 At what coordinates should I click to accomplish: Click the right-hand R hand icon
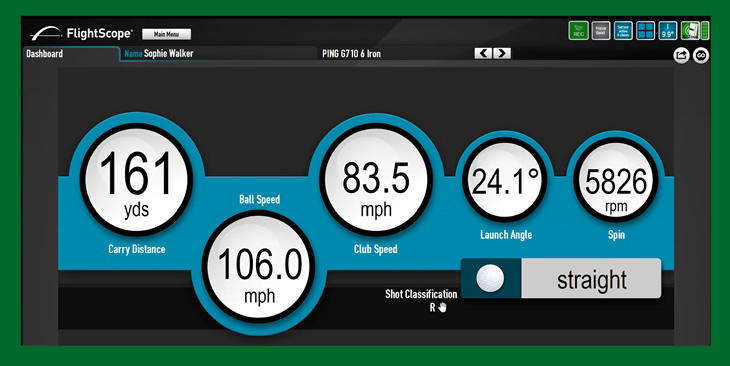(438, 307)
